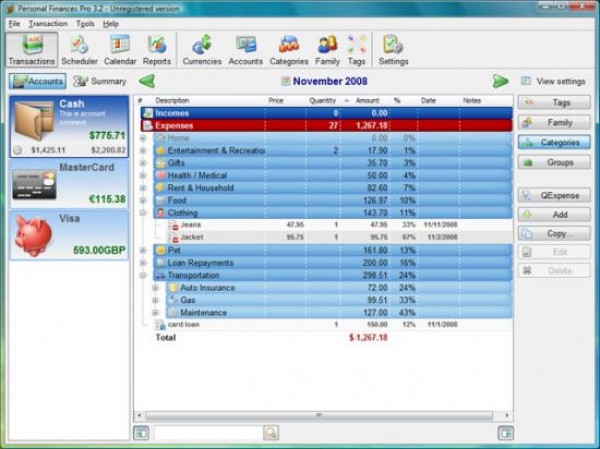The width and height of the screenshot is (600, 449).
Task: Click the scrollbar right arrow
Action: pos(507,415)
